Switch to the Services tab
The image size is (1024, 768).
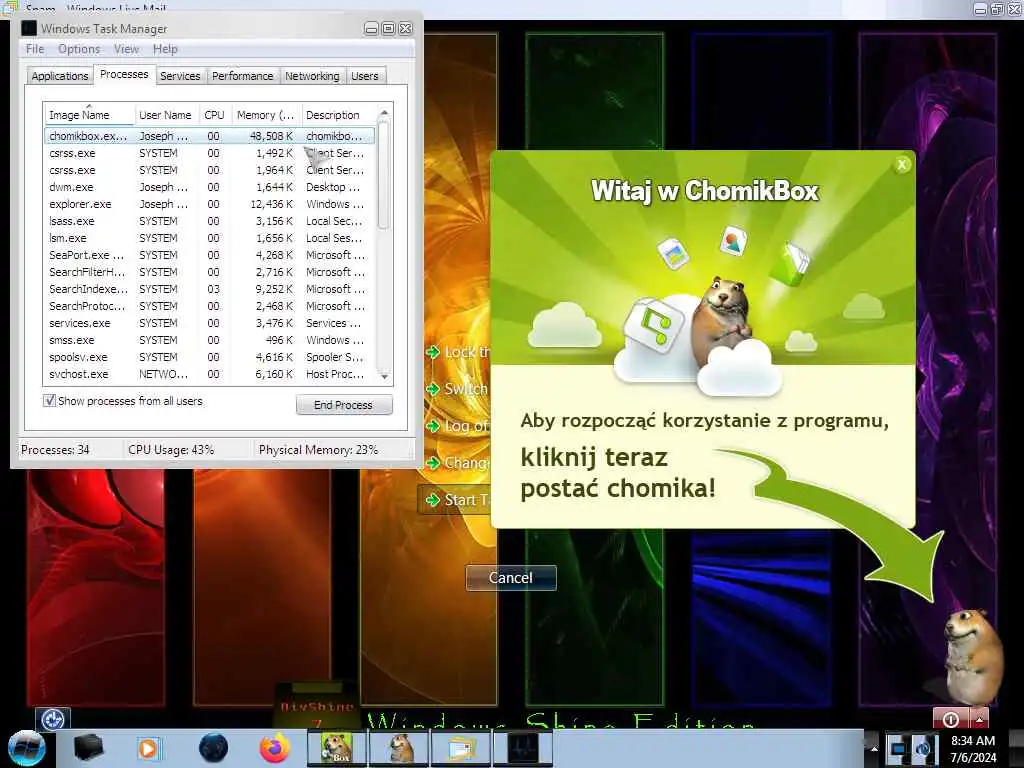[x=180, y=76]
